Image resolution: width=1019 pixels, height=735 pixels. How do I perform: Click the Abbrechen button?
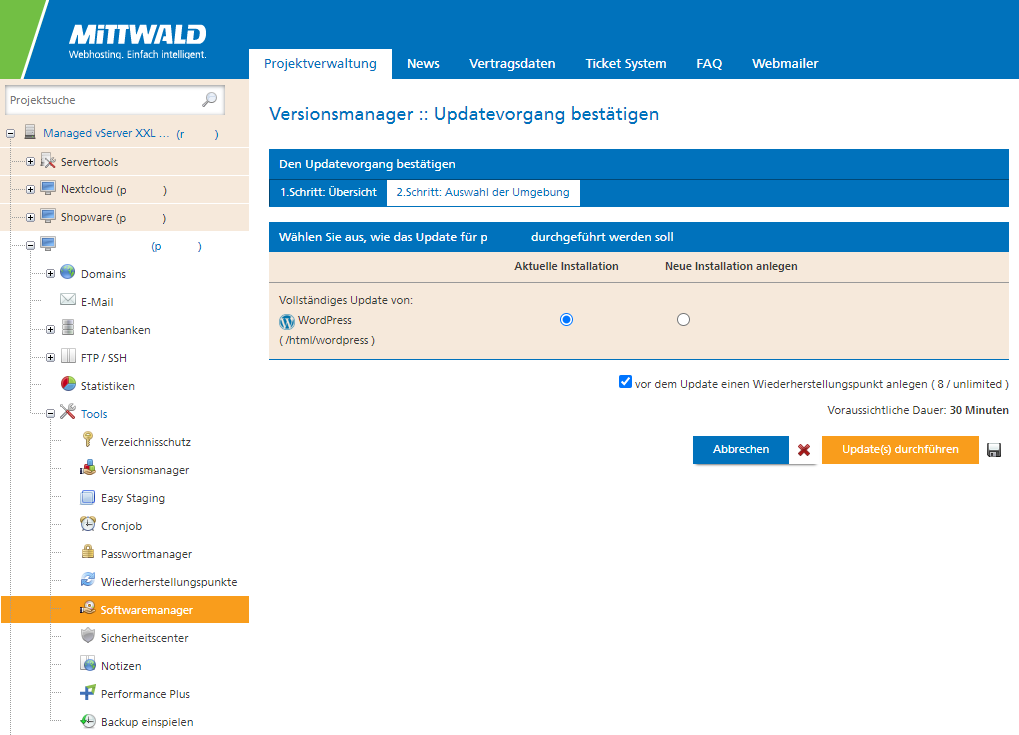(741, 449)
